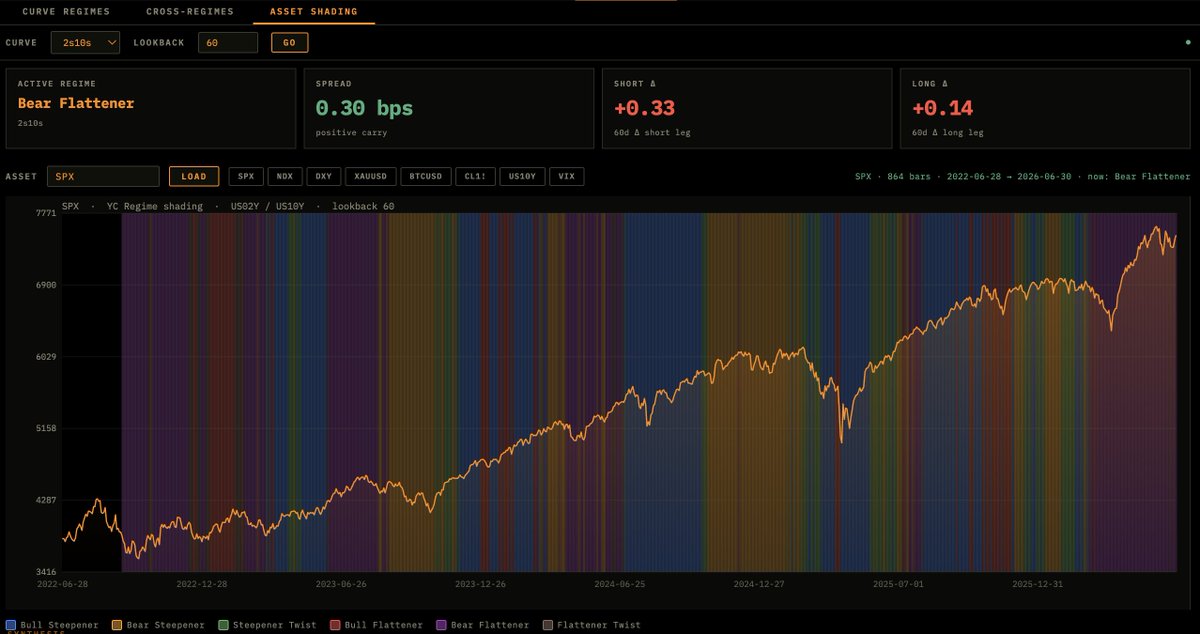The height and width of the screenshot is (634, 1200).
Task: Open the 2s10s curve dropdown
Action: click(85, 42)
